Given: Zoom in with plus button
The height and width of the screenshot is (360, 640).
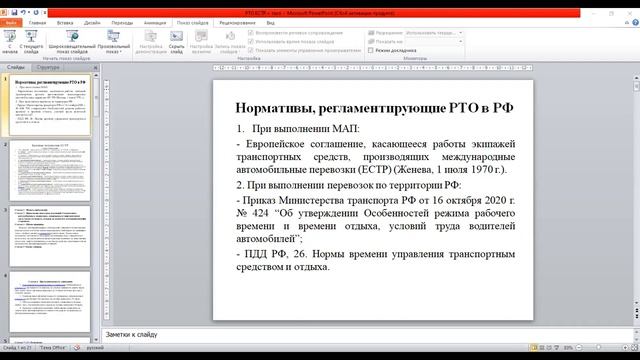Looking at the screenshot, I should [625, 348].
